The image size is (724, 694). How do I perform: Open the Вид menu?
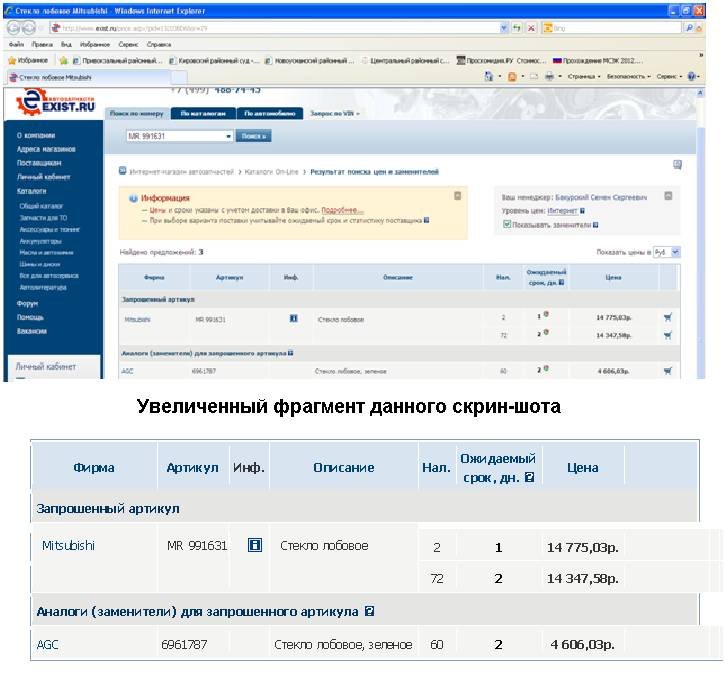coord(66,45)
